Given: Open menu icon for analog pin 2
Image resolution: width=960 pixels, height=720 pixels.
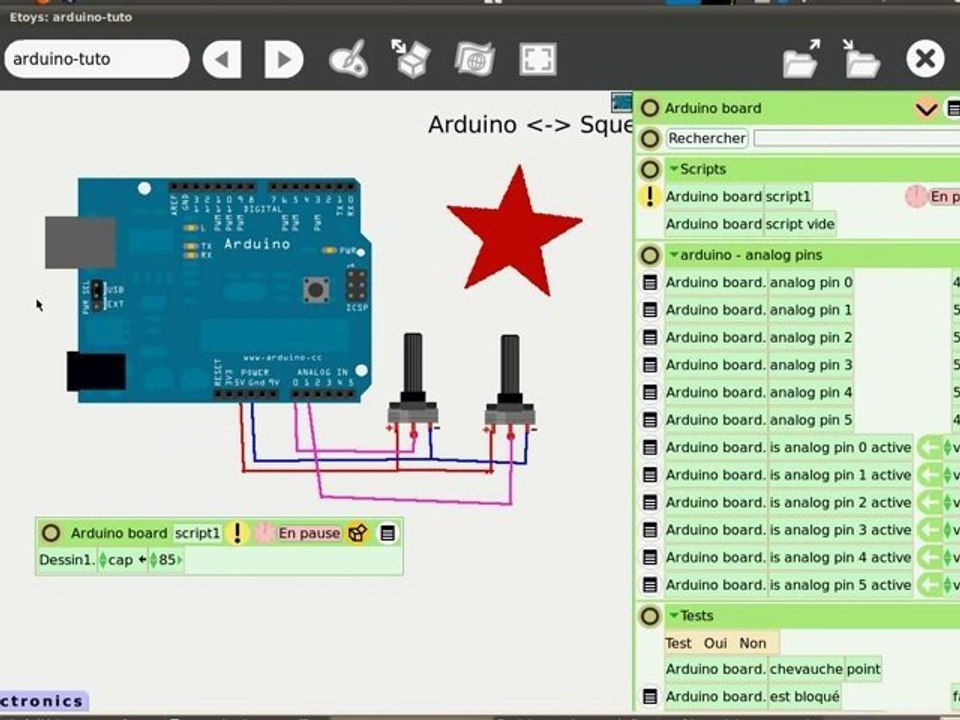Looking at the screenshot, I should click(650, 337).
